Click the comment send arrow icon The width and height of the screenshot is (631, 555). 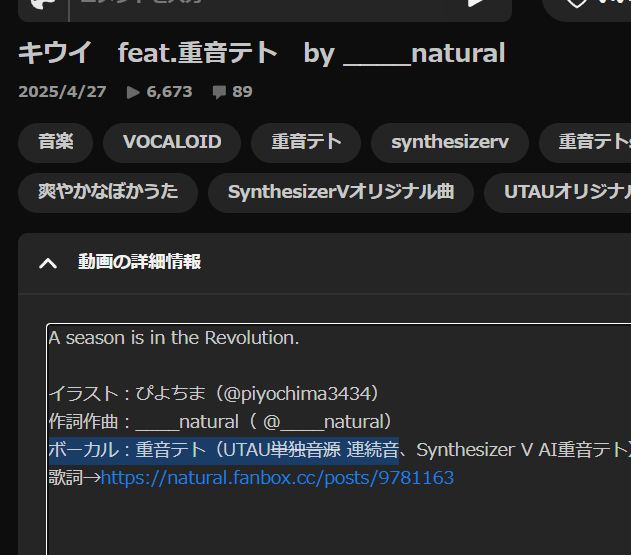476,4
